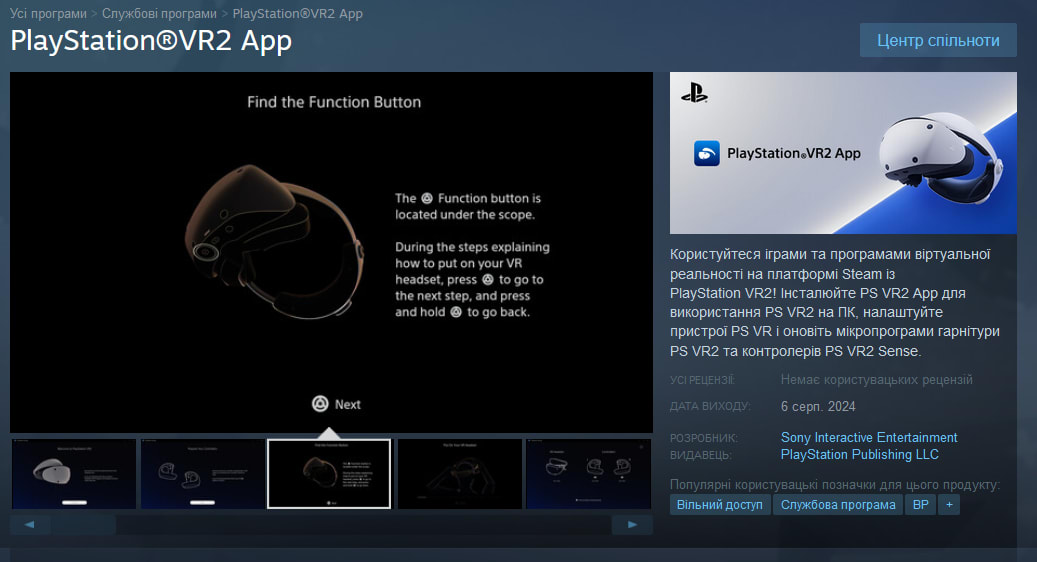
Task: Select second thumbnail showing Sense controllers
Action: point(202,474)
